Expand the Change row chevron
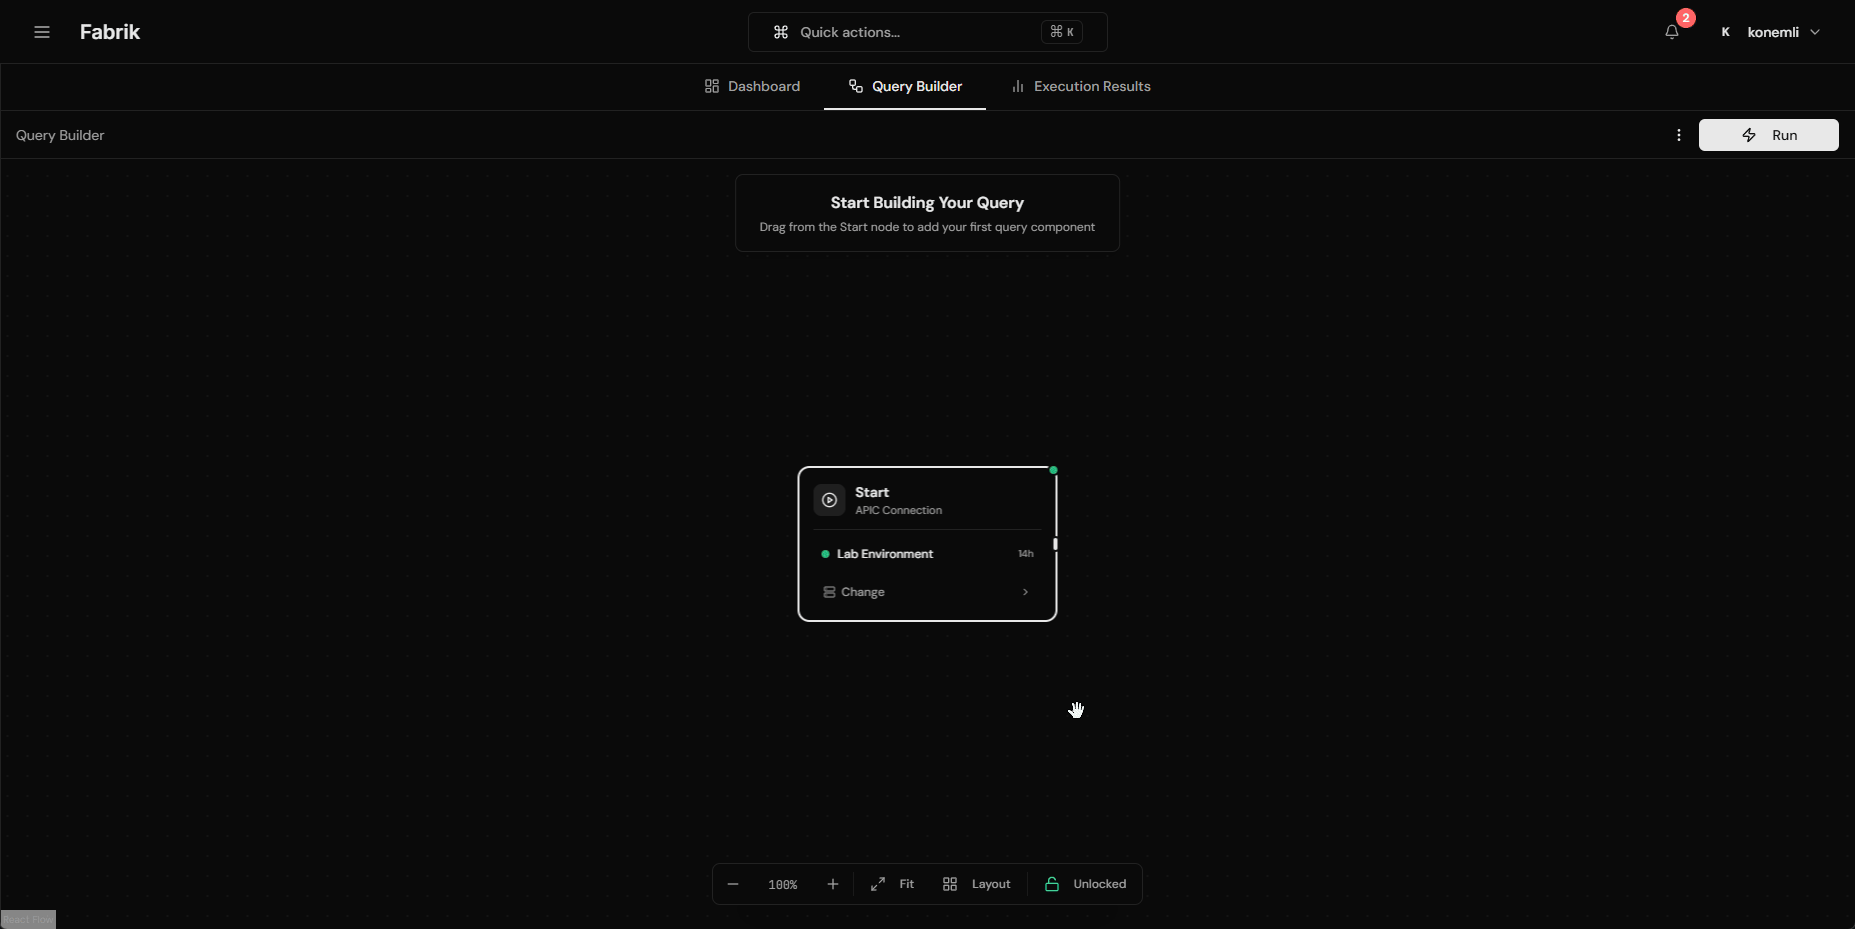 click(1025, 592)
